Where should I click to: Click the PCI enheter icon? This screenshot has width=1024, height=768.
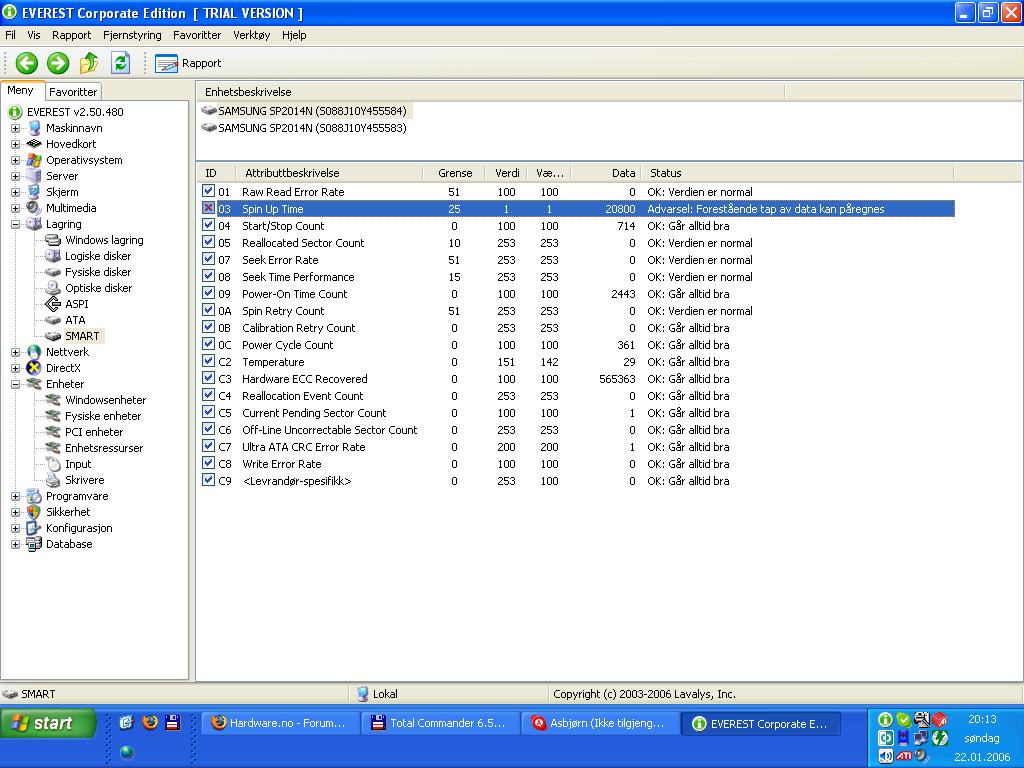pyautogui.click(x=53, y=432)
